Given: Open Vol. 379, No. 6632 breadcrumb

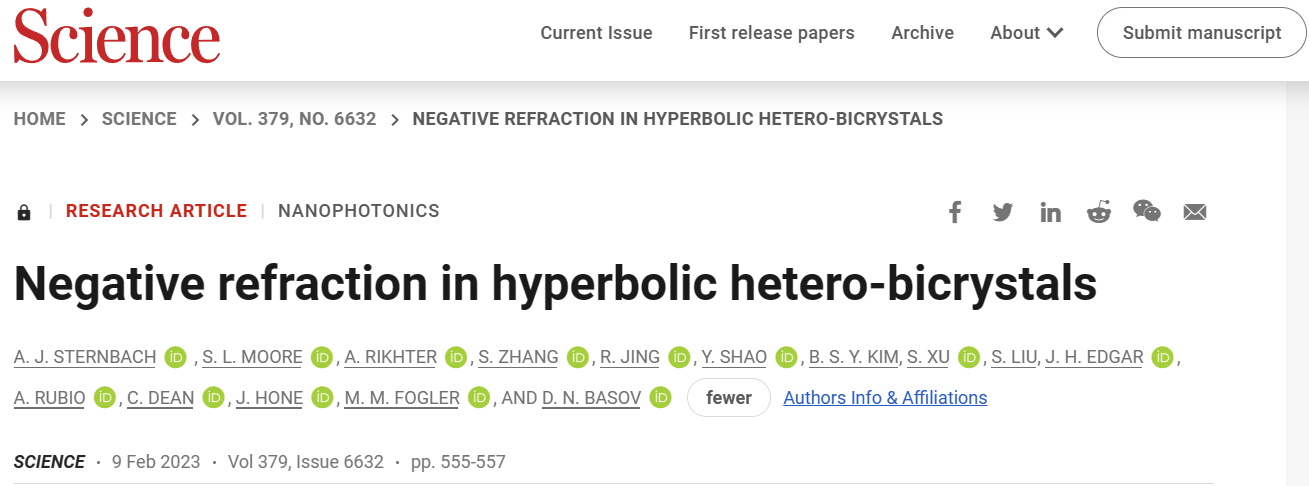Looking at the screenshot, I should point(294,119).
